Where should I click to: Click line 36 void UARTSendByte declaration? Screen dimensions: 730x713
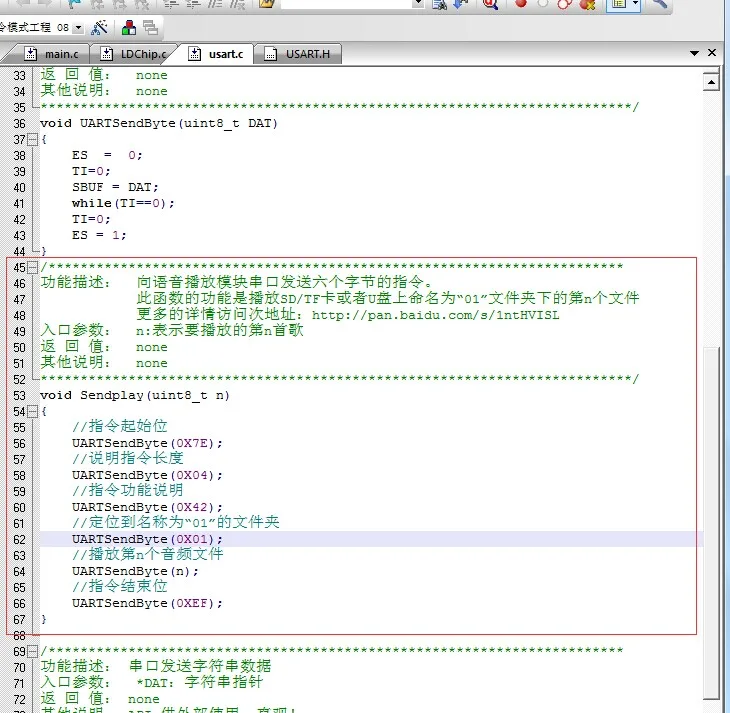coord(159,123)
